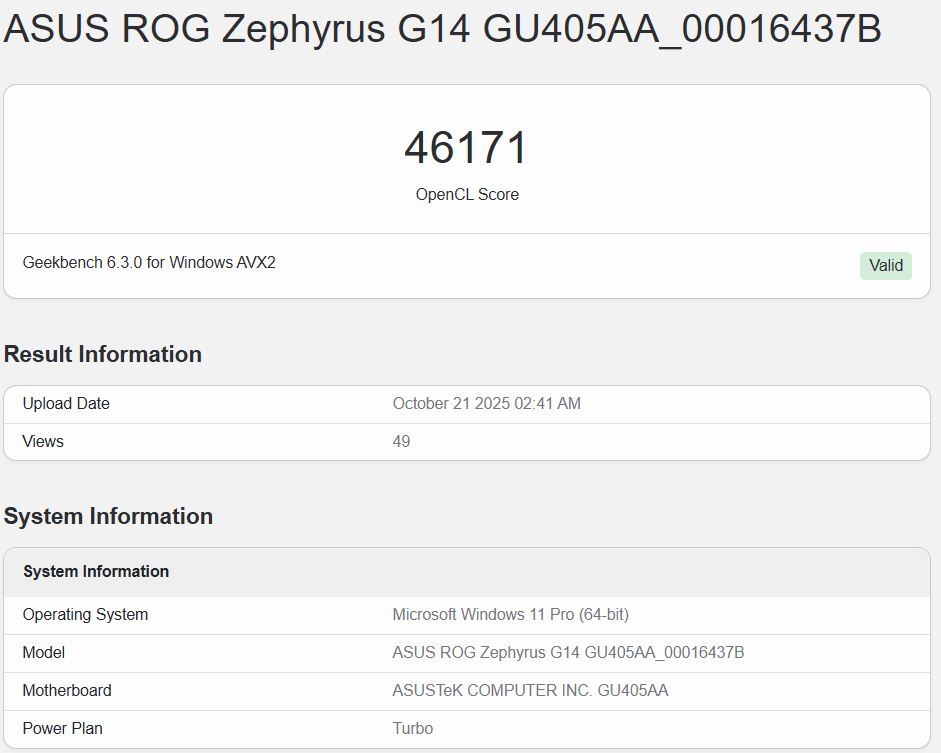Select the Motherboard row label
Image resolution: width=941 pixels, height=753 pixels.
67,691
